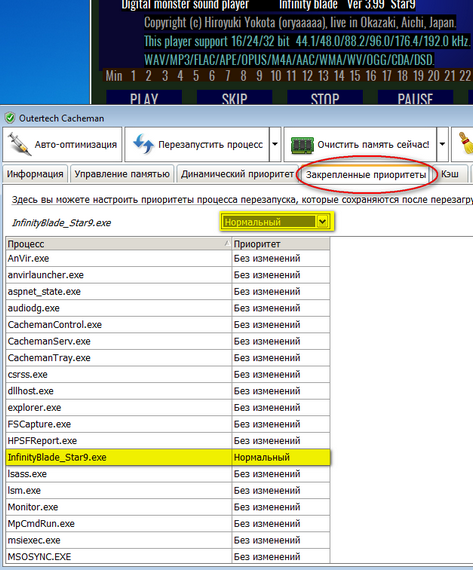Click the broom cleanup icon
This screenshot has width=473, height=570.
click(465, 144)
